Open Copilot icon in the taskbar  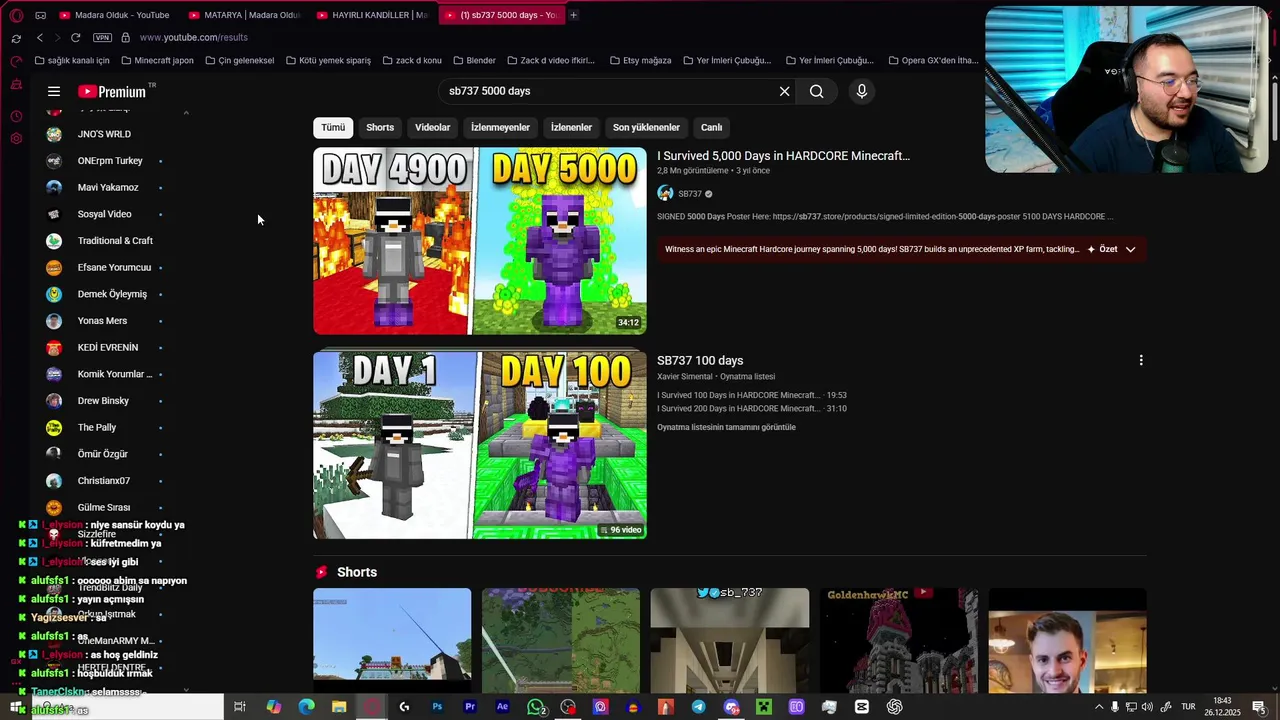[x=273, y=707]
